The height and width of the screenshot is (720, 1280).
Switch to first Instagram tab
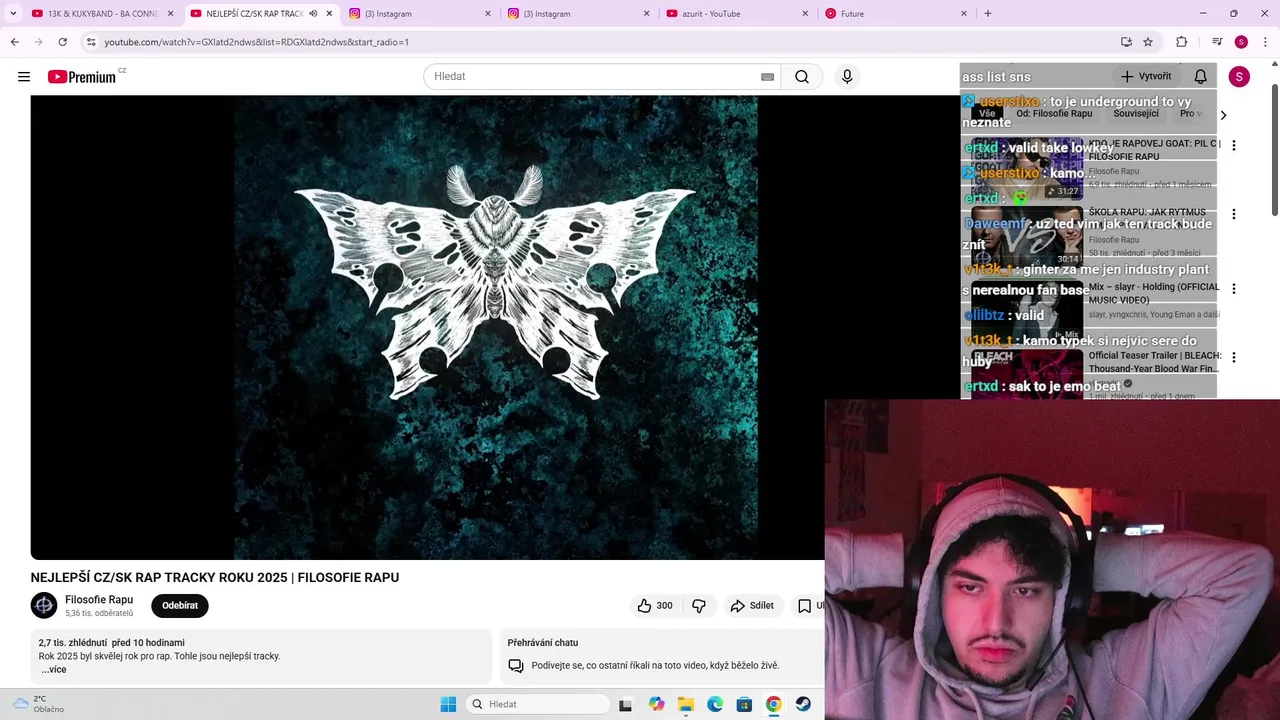[420, 14]
